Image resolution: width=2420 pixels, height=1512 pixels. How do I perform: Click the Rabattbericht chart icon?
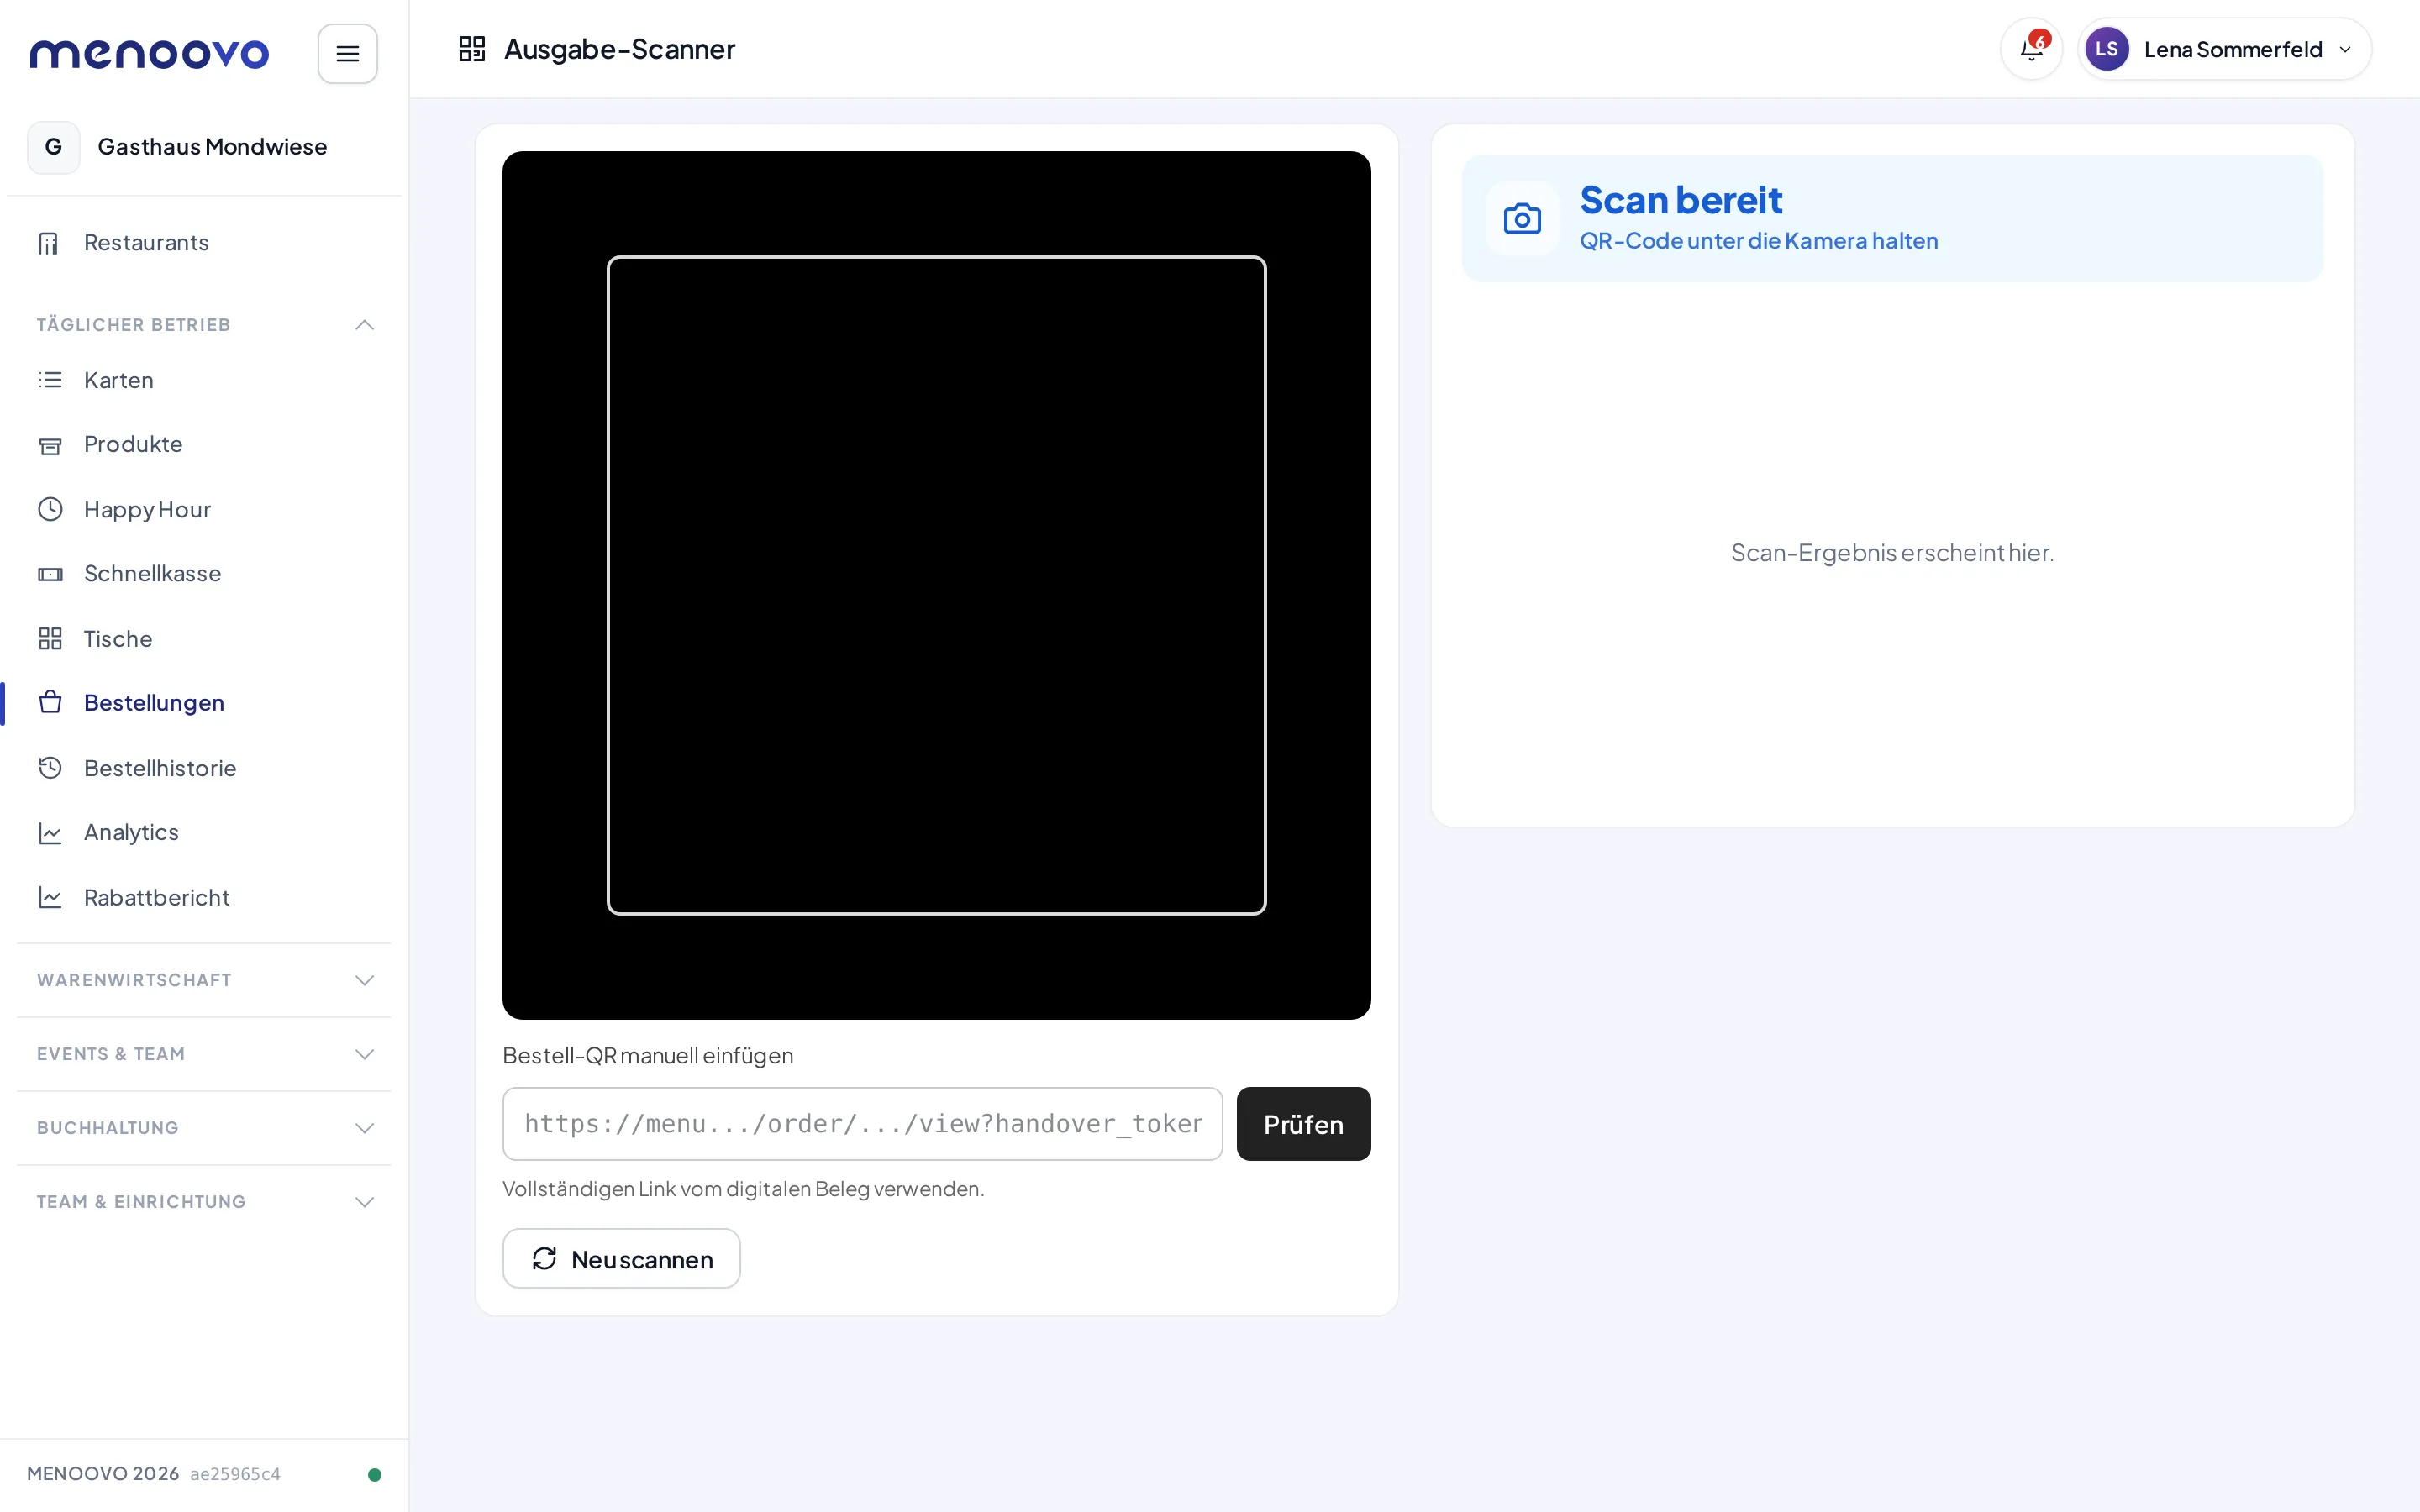click(50, 897)
